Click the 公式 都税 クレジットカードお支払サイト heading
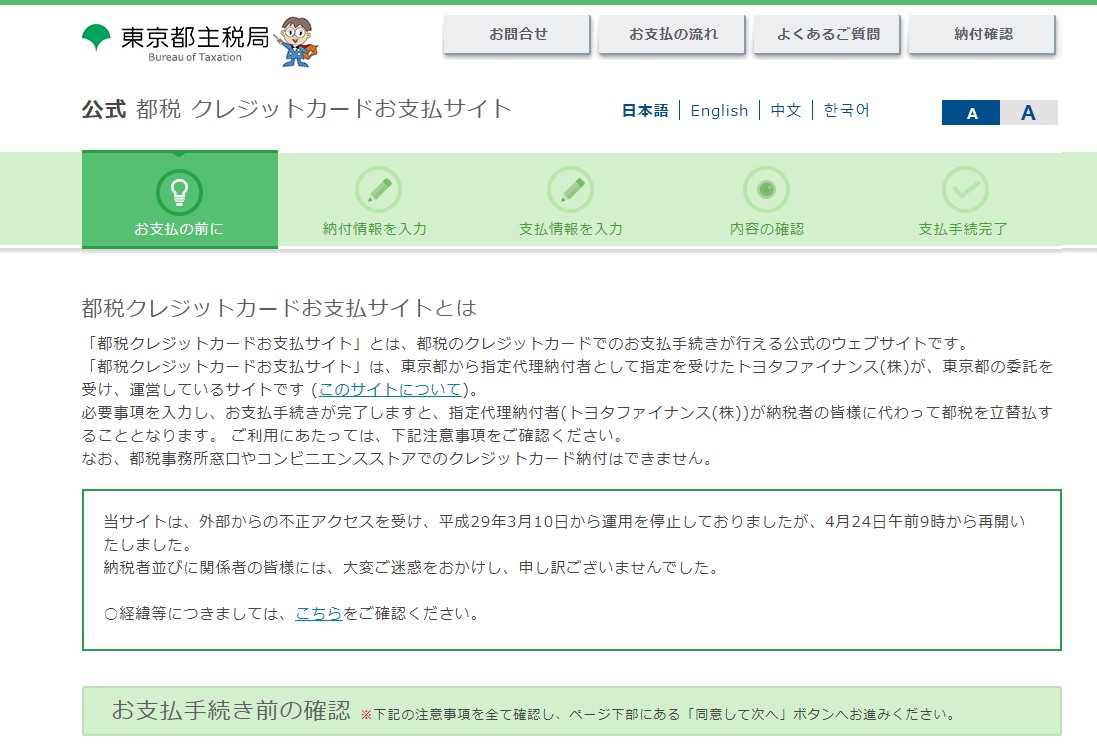The image size is (1097, 750). 297,109
